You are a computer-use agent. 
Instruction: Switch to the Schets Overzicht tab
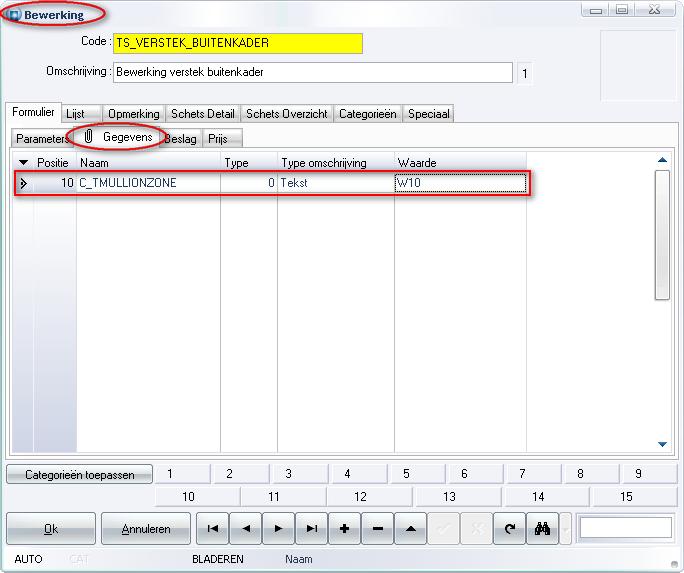point(287,114)
